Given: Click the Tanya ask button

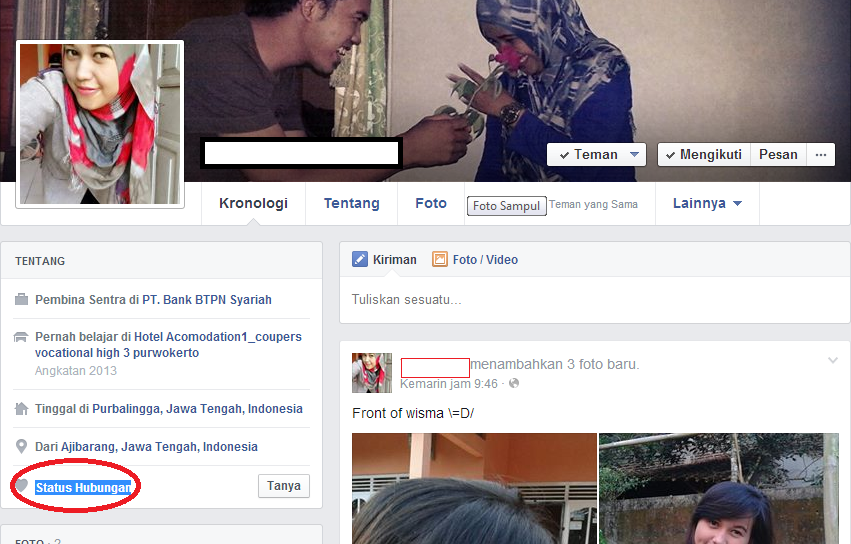Looking at the screenshot, I should coord(284,486).
